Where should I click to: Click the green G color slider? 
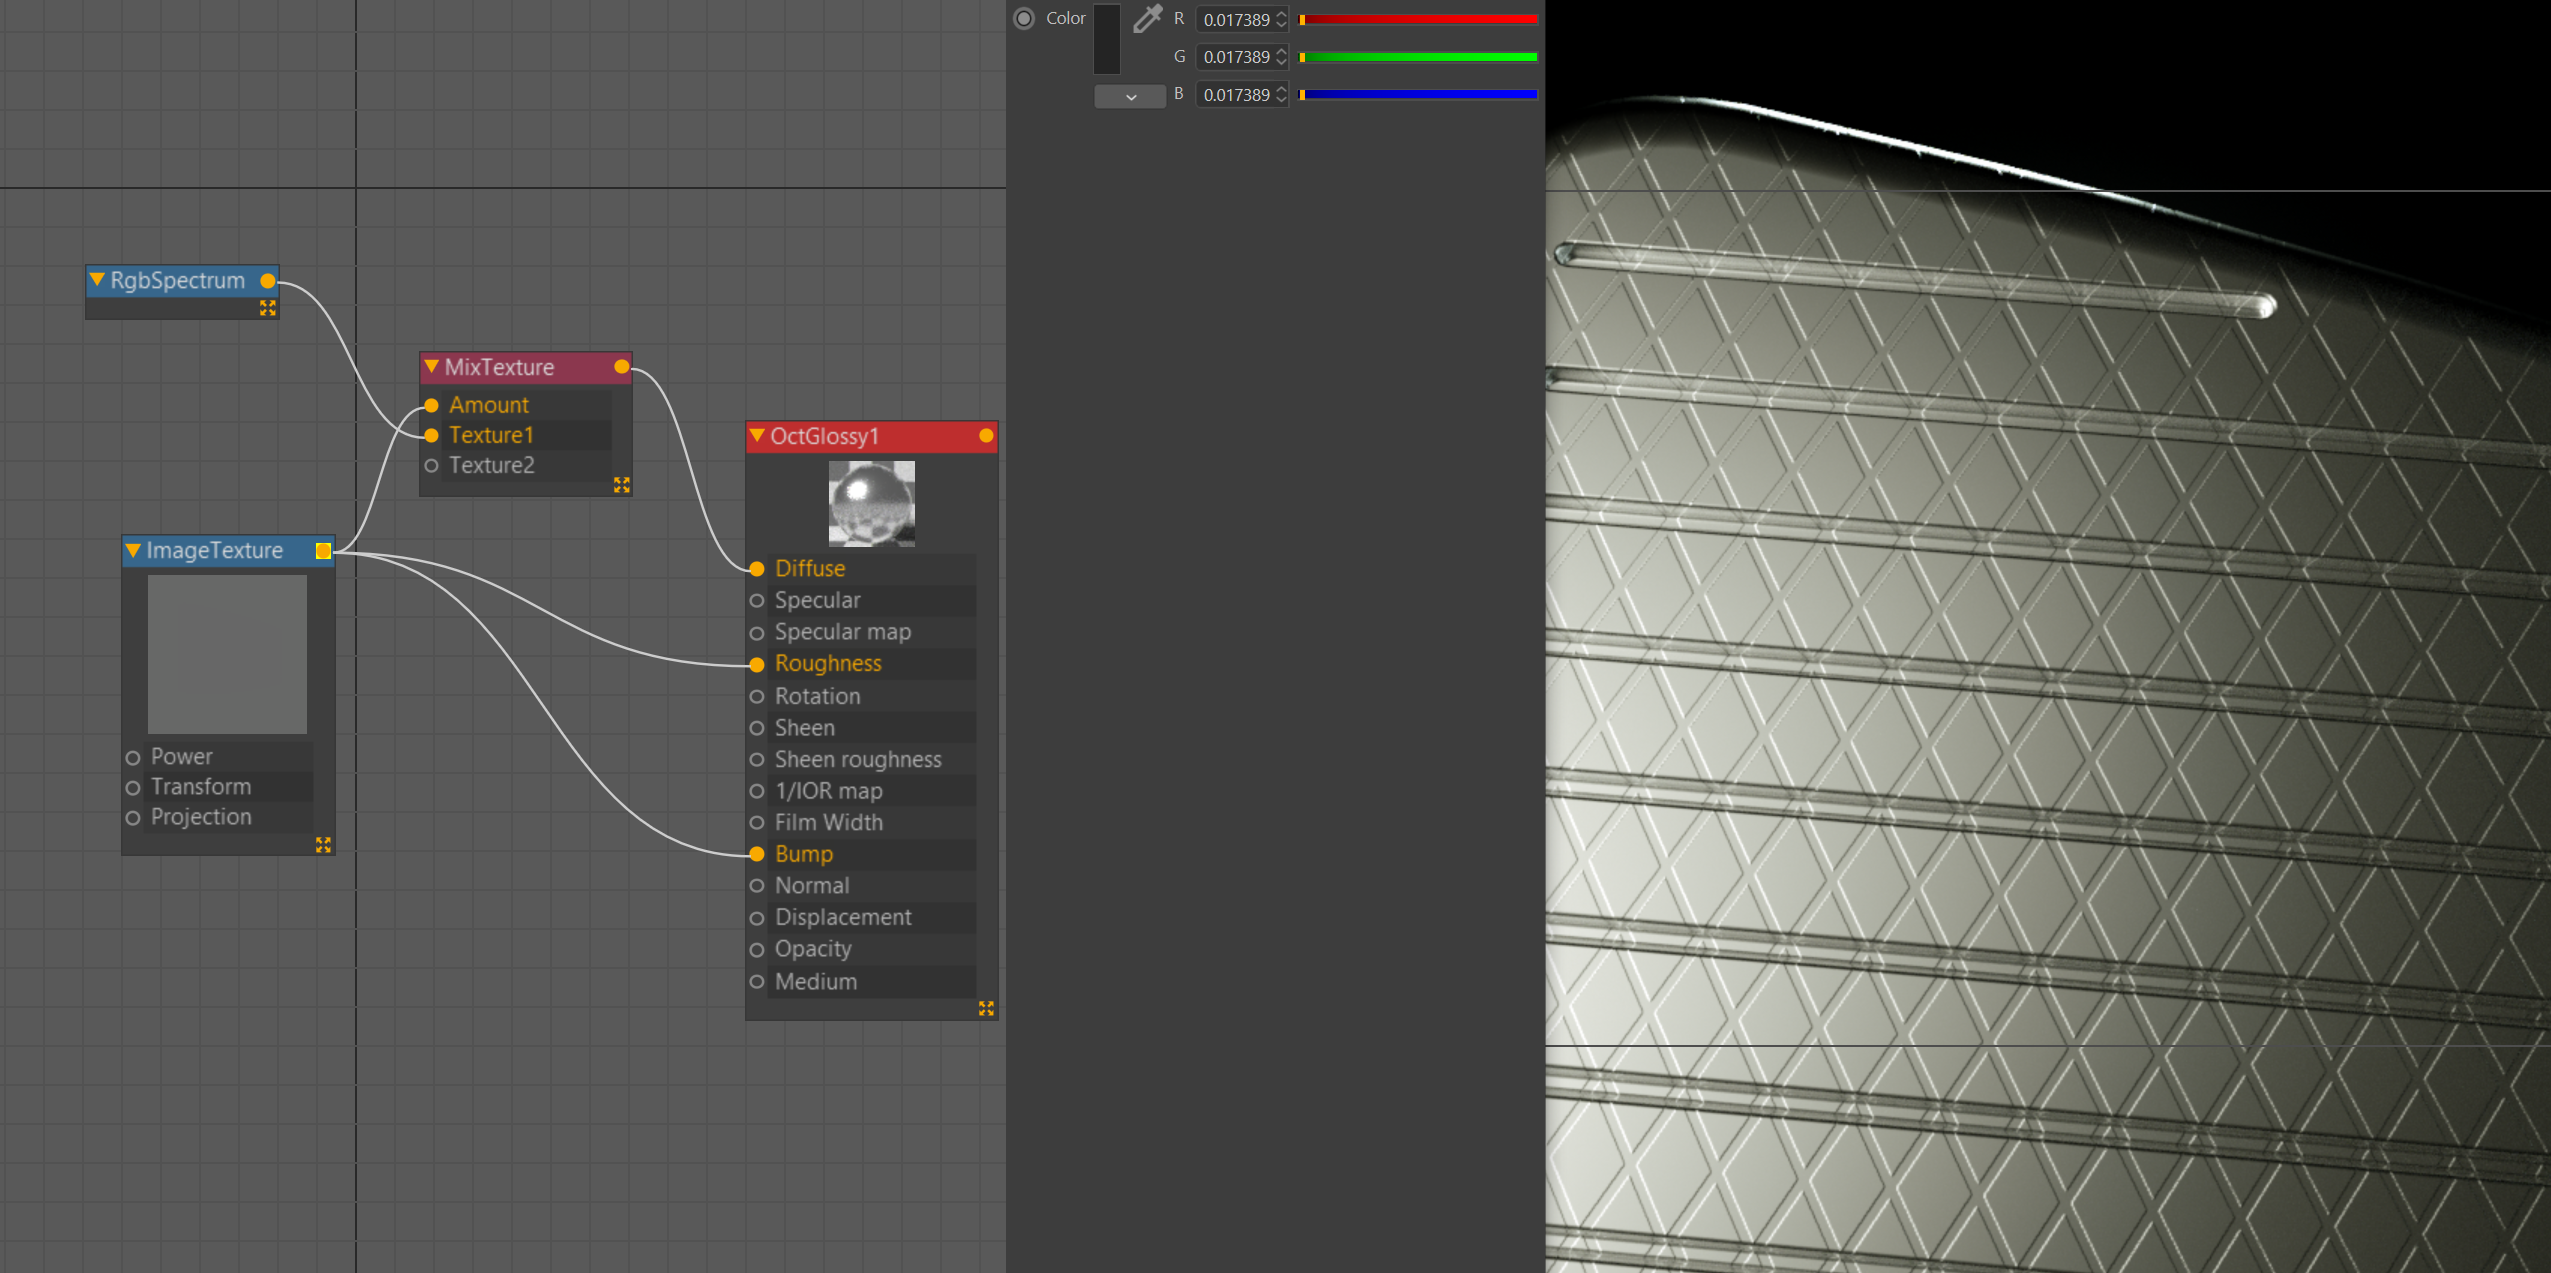click(1418, 57)
